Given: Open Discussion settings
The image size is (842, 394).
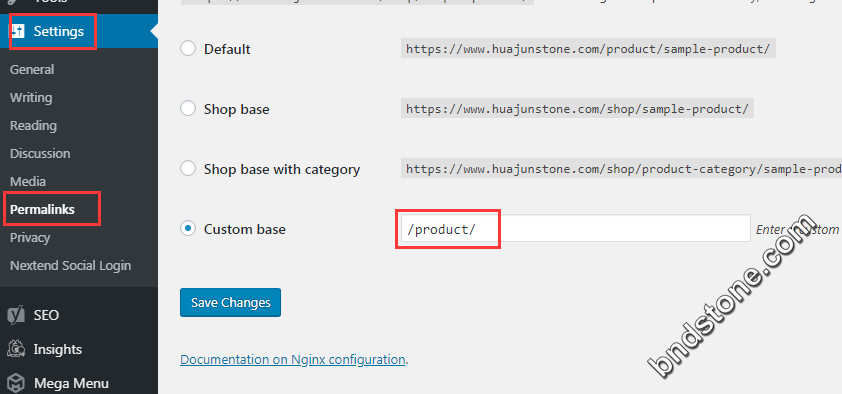Looking at the screenshot, I should [40, 154].
